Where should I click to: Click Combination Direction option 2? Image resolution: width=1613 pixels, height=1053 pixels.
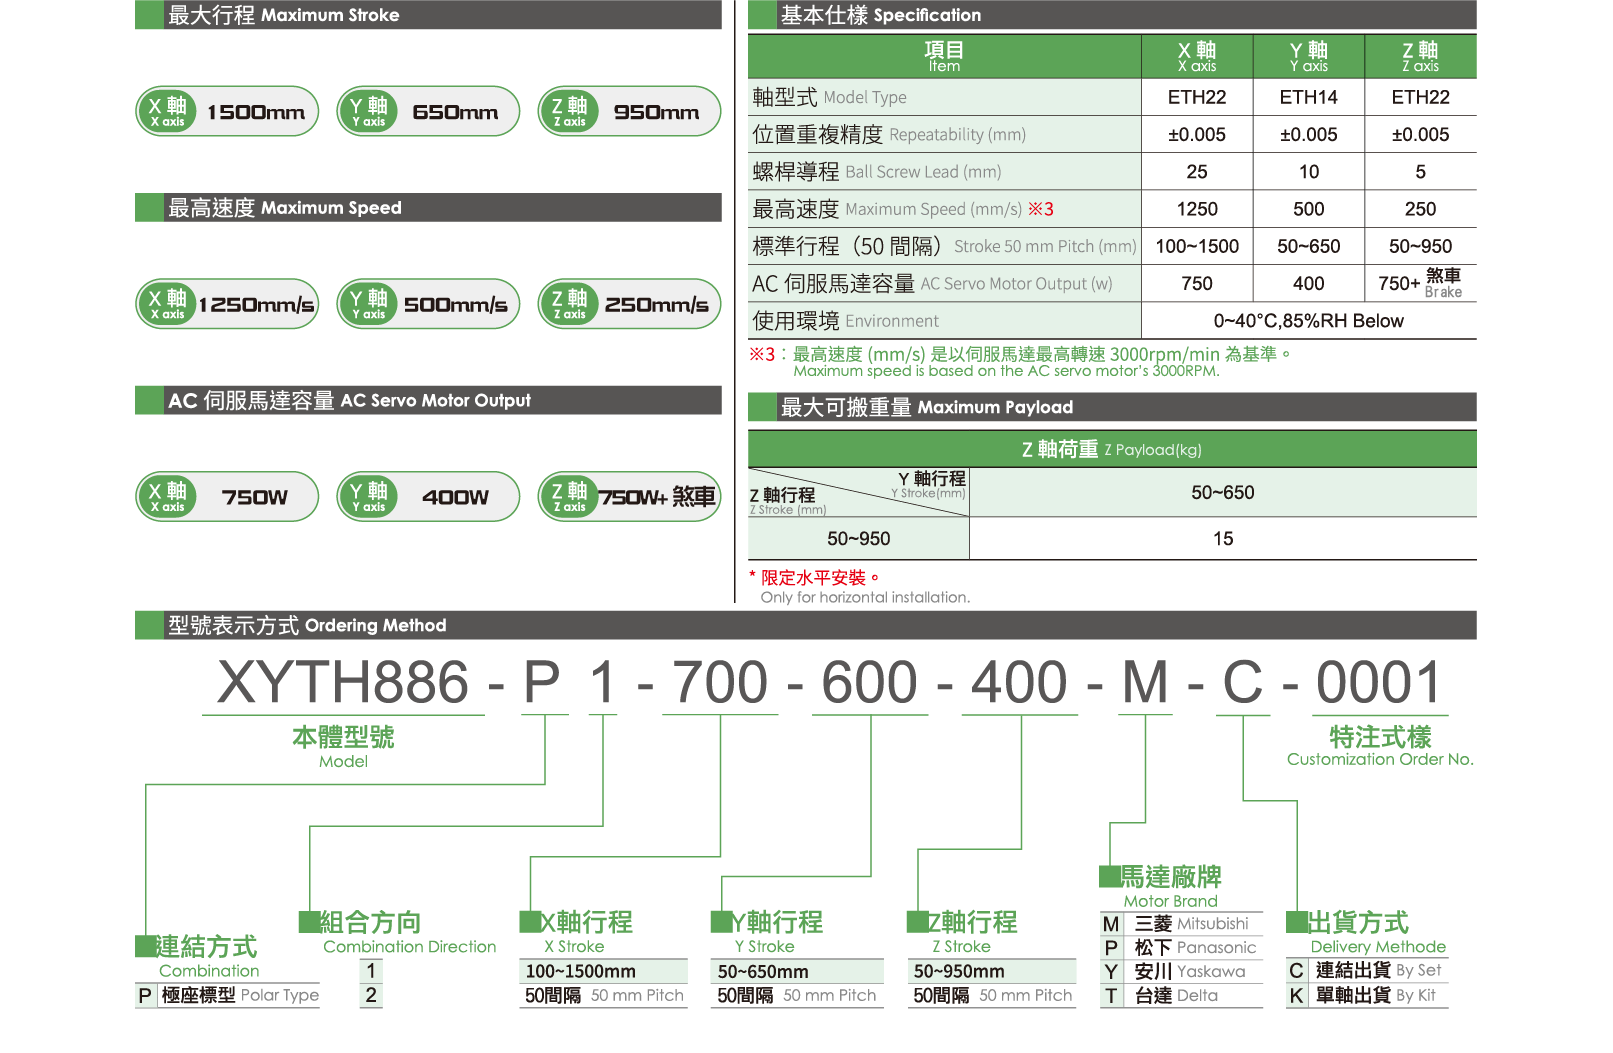(x=371, y=995)
